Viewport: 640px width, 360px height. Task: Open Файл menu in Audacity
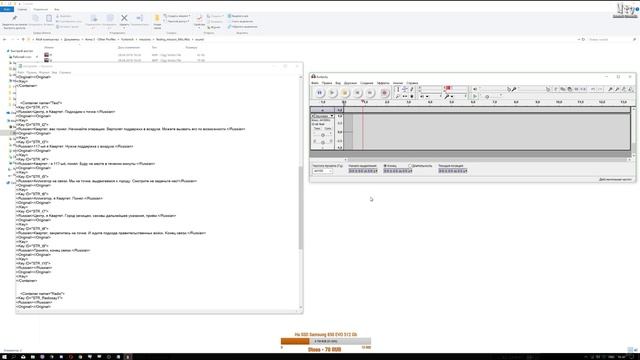click(315, 83)
